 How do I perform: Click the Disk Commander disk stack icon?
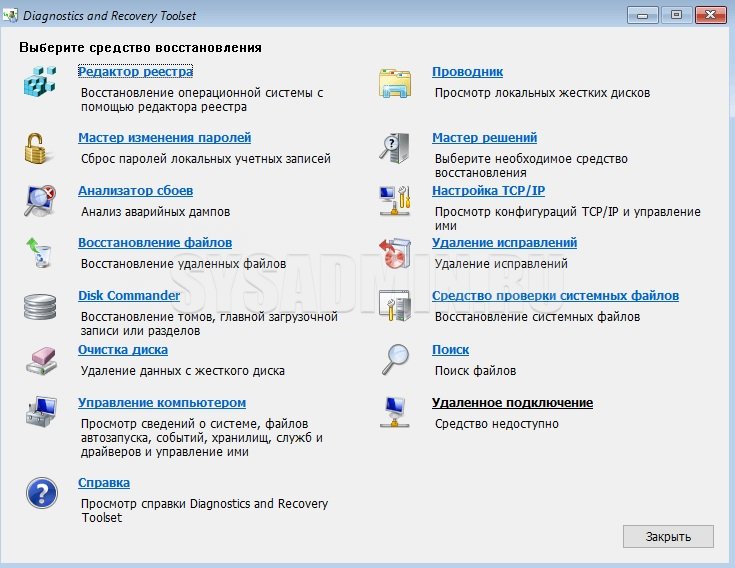[39, 306]
